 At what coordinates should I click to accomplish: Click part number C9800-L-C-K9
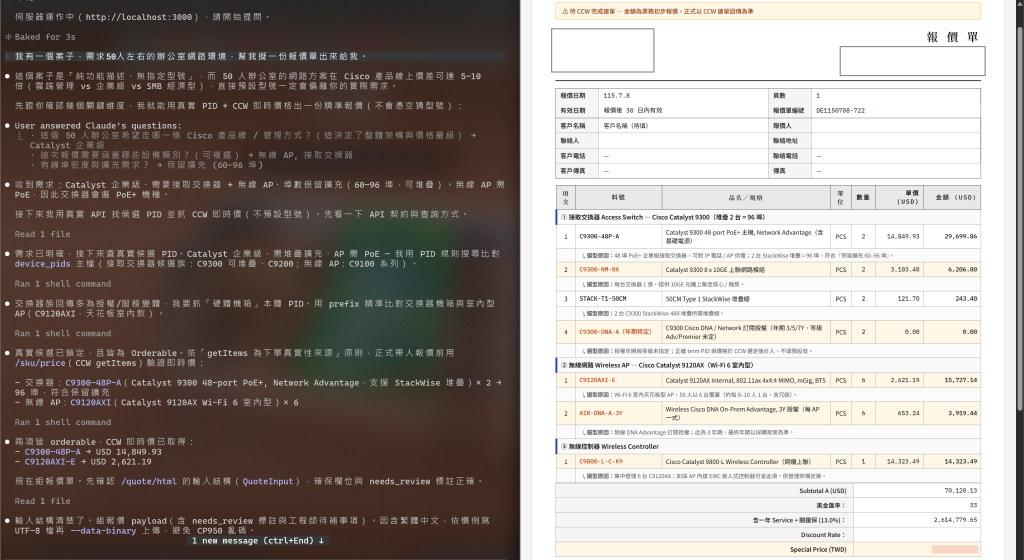[601, 461]
